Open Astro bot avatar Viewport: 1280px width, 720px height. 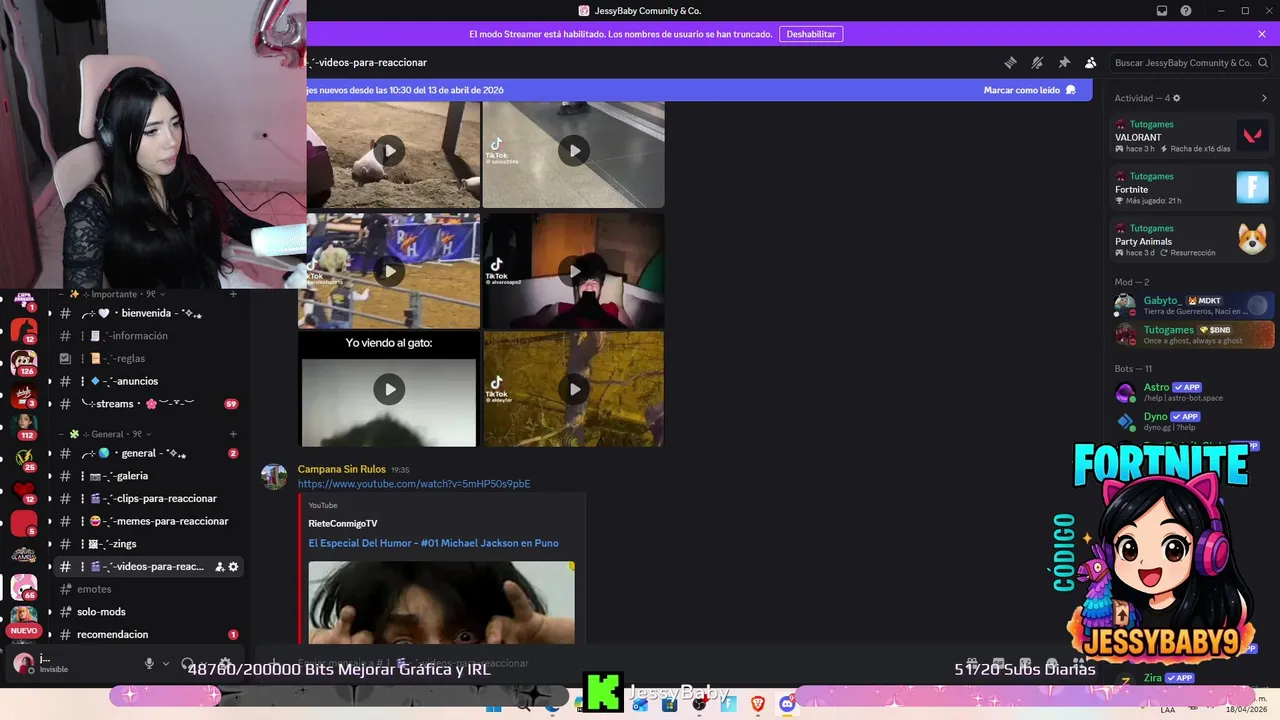tap(1125, 392)
